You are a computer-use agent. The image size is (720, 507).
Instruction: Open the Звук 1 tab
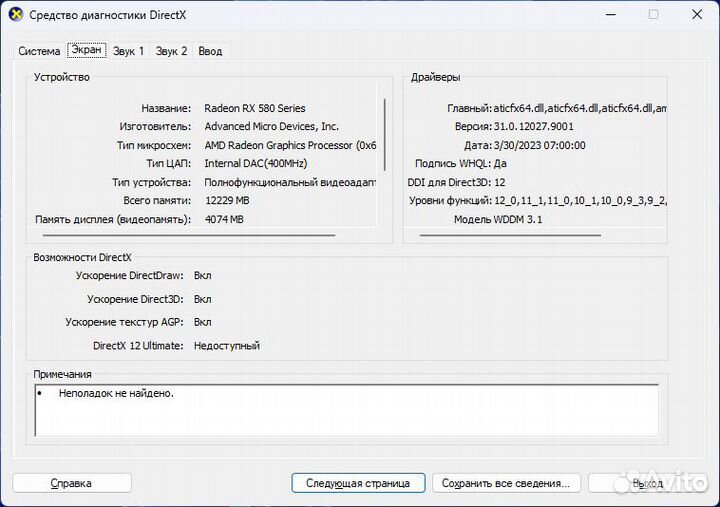tap(128, 51)
